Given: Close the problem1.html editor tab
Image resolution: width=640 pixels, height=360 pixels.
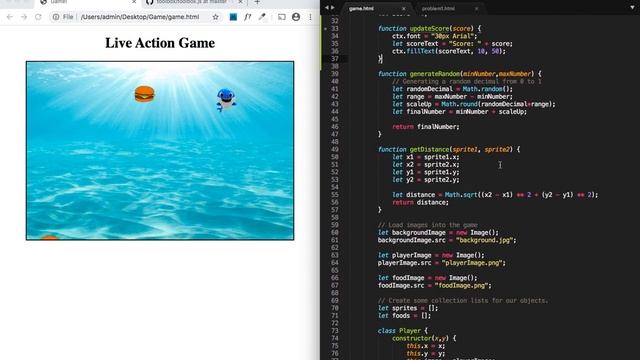Looking at the screenshot, I should pyautogui.click(x=476, y=8).
